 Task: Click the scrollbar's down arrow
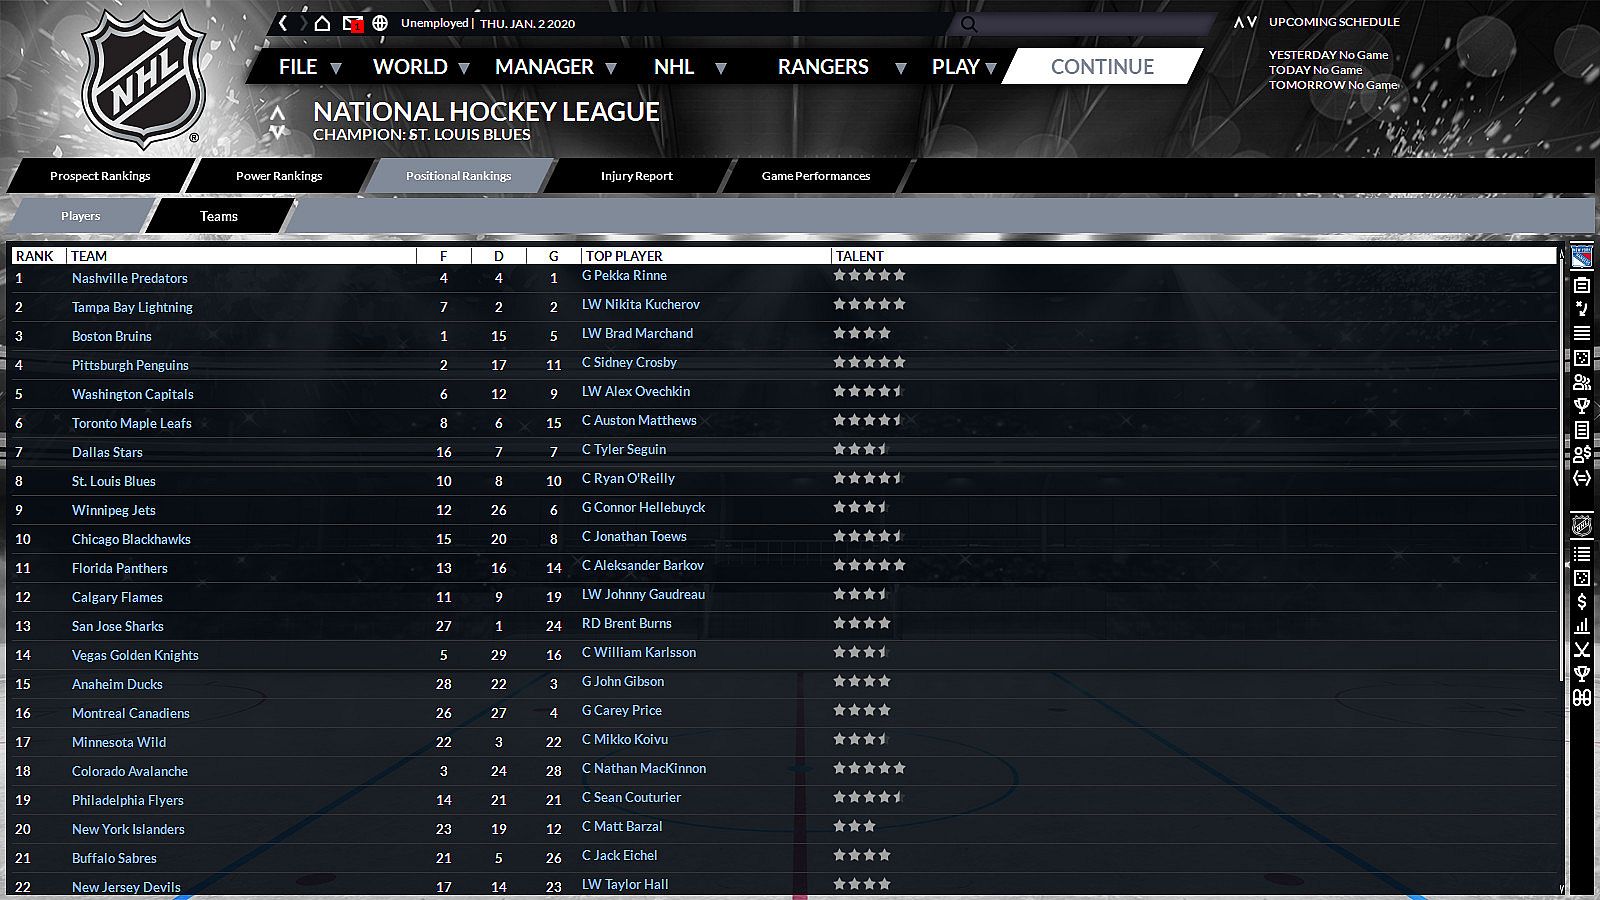pyautogui.click(x=1563, y=888)
